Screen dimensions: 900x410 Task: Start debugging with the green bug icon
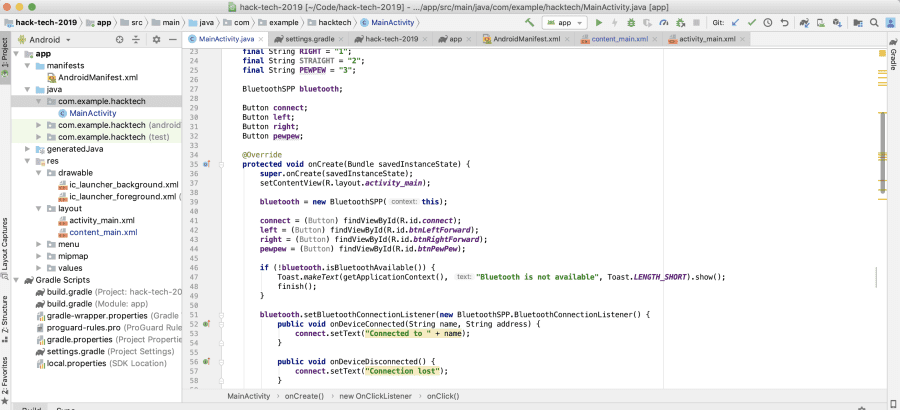click(x=631, y=23)
